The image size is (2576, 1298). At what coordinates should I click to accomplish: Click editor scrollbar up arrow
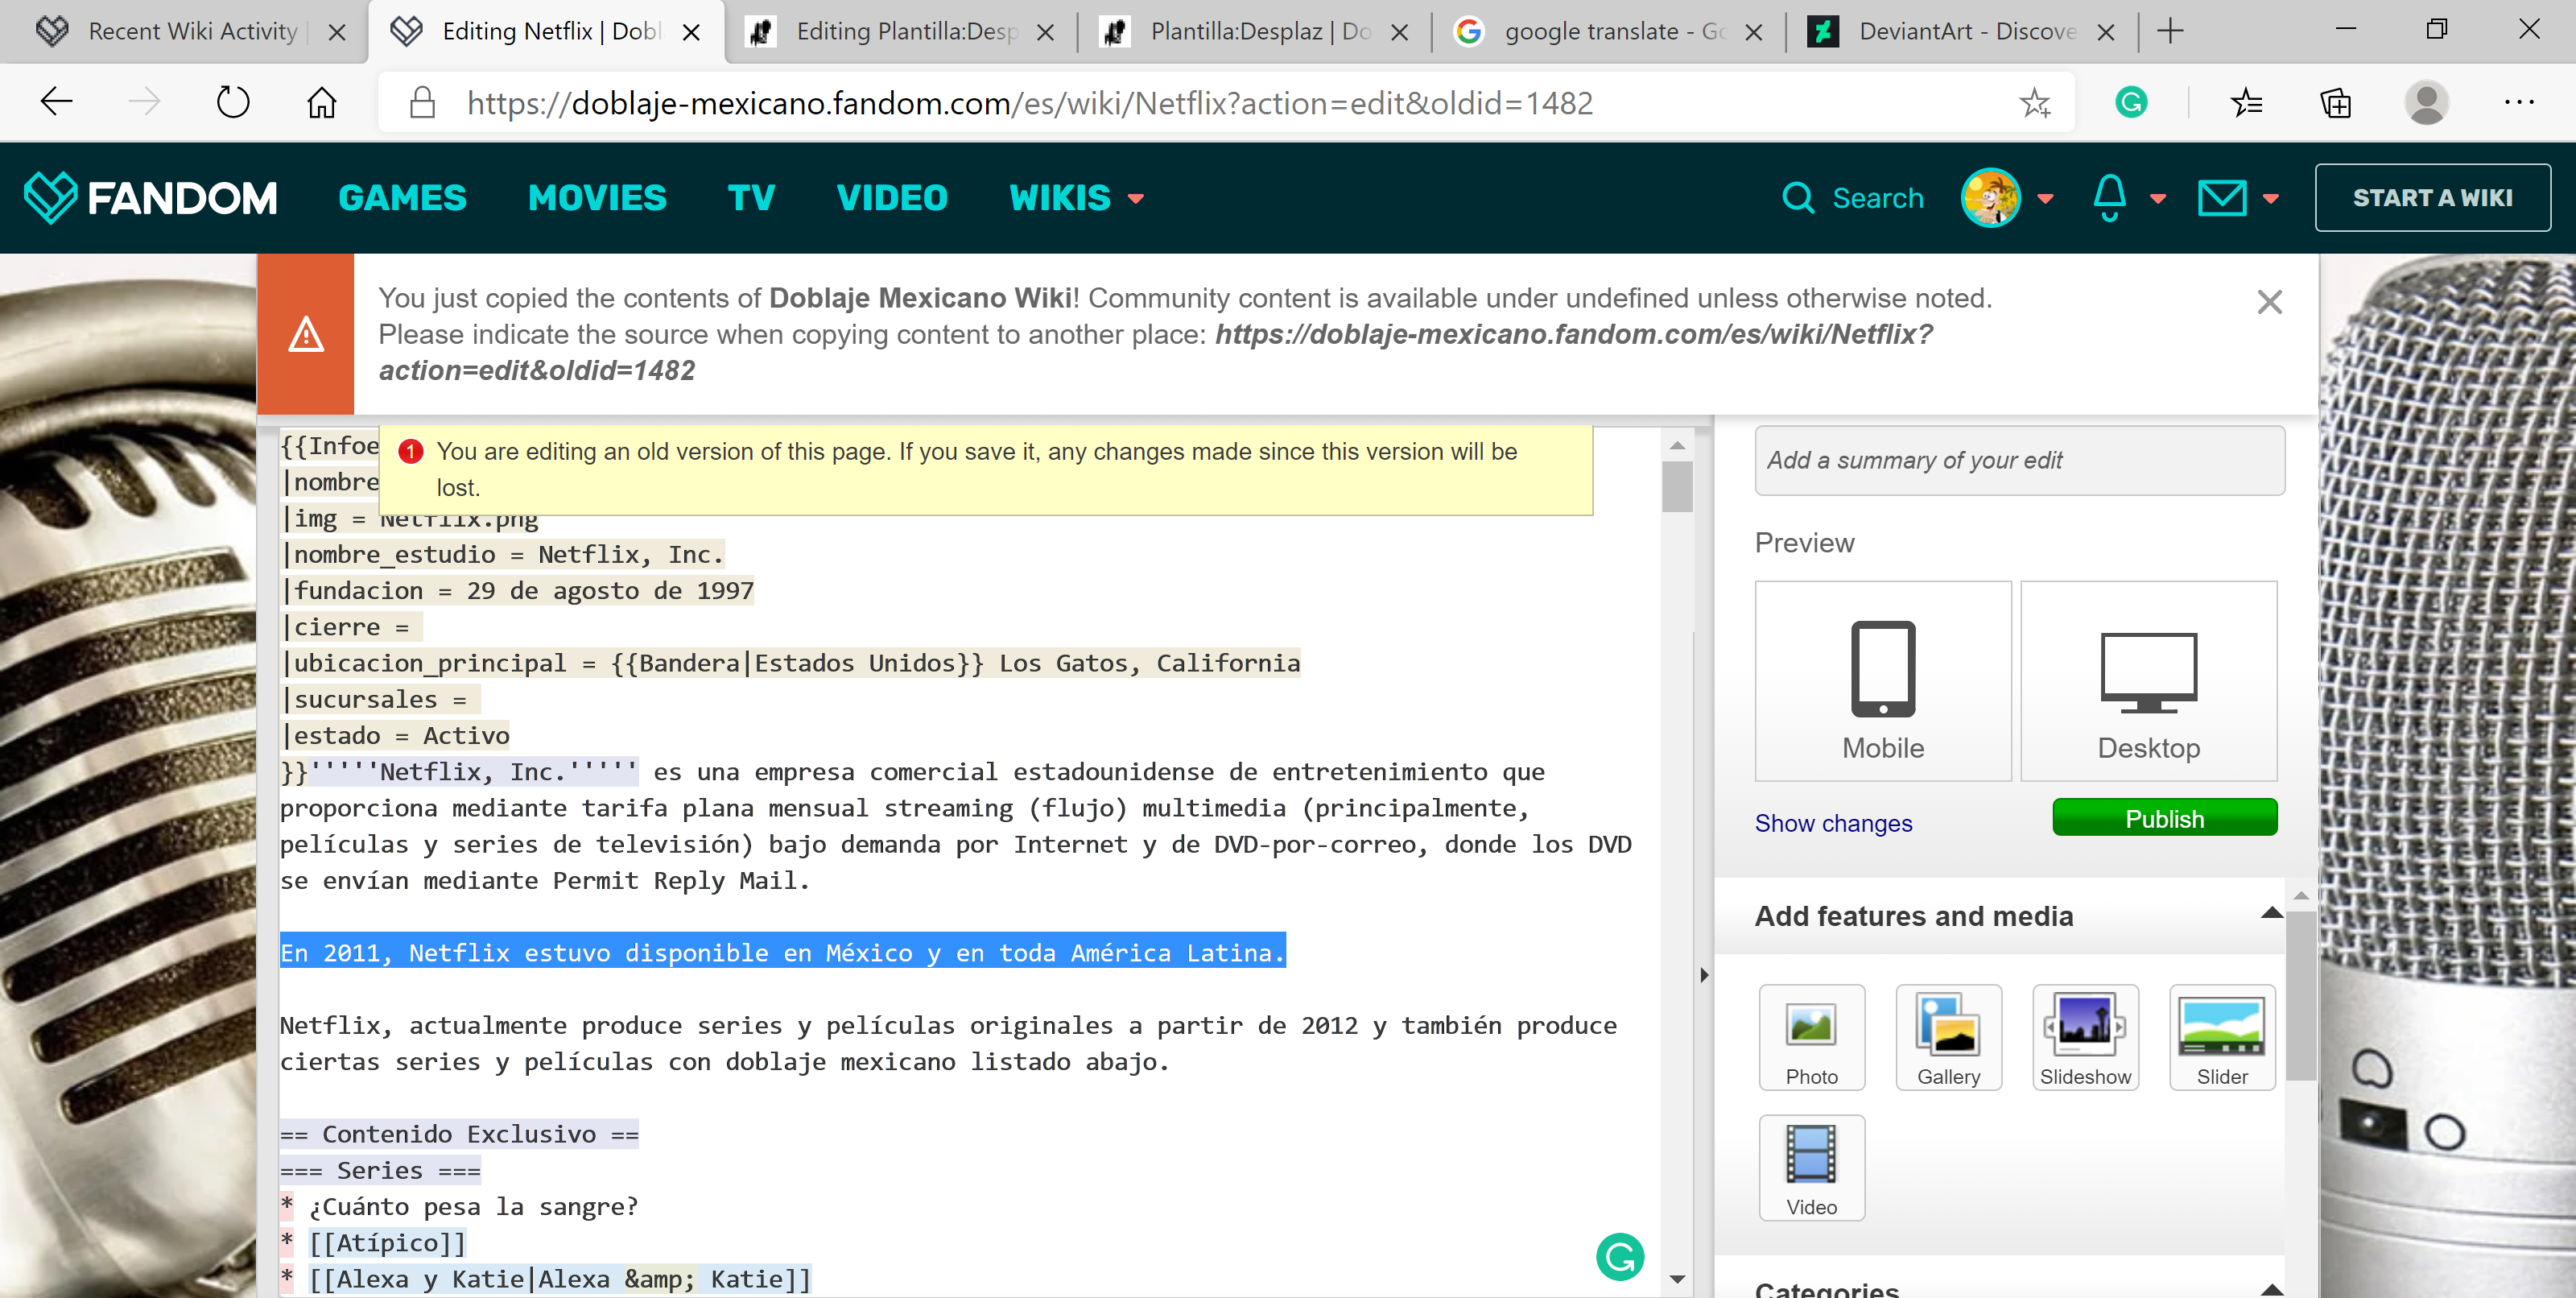1677,445
